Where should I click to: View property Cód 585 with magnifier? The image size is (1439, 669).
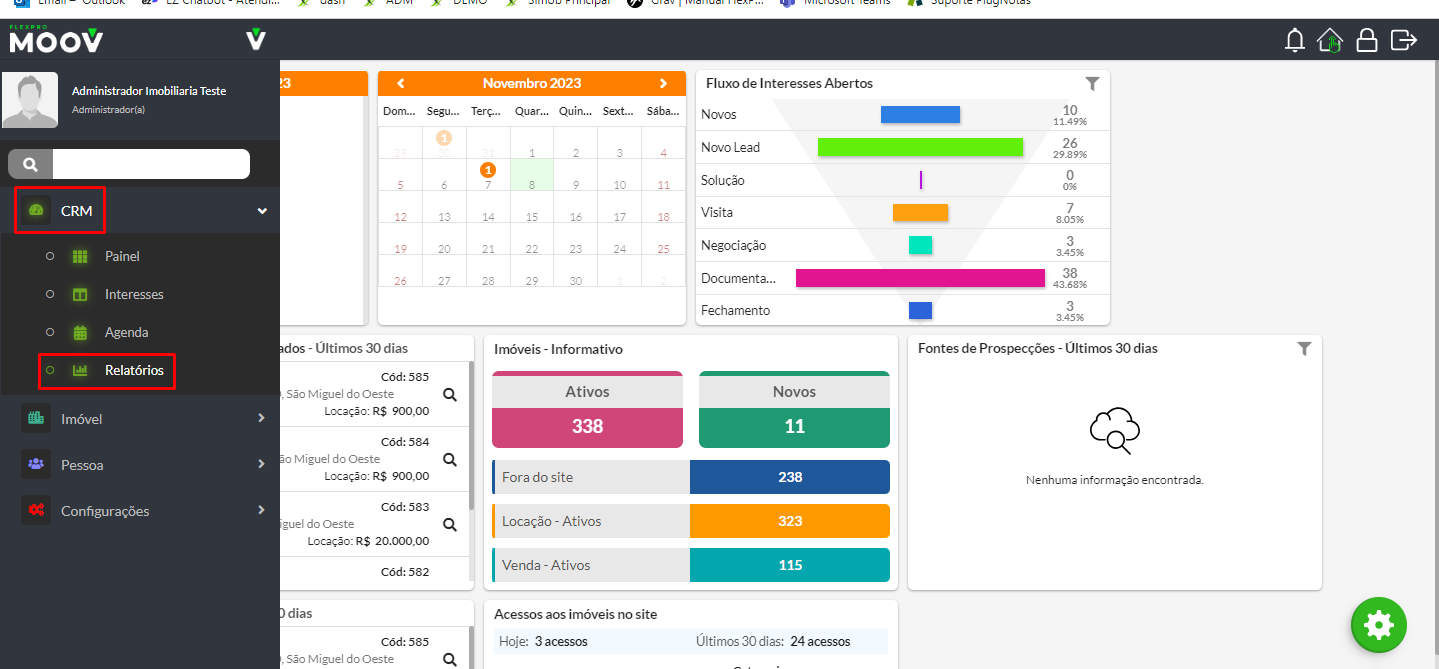[450, 395]
